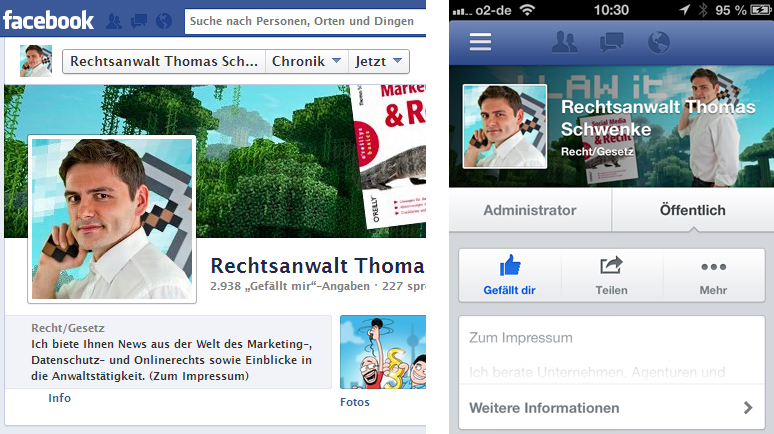
Task: Open the hamburger menu in mobile app
Action: [480, 42]
